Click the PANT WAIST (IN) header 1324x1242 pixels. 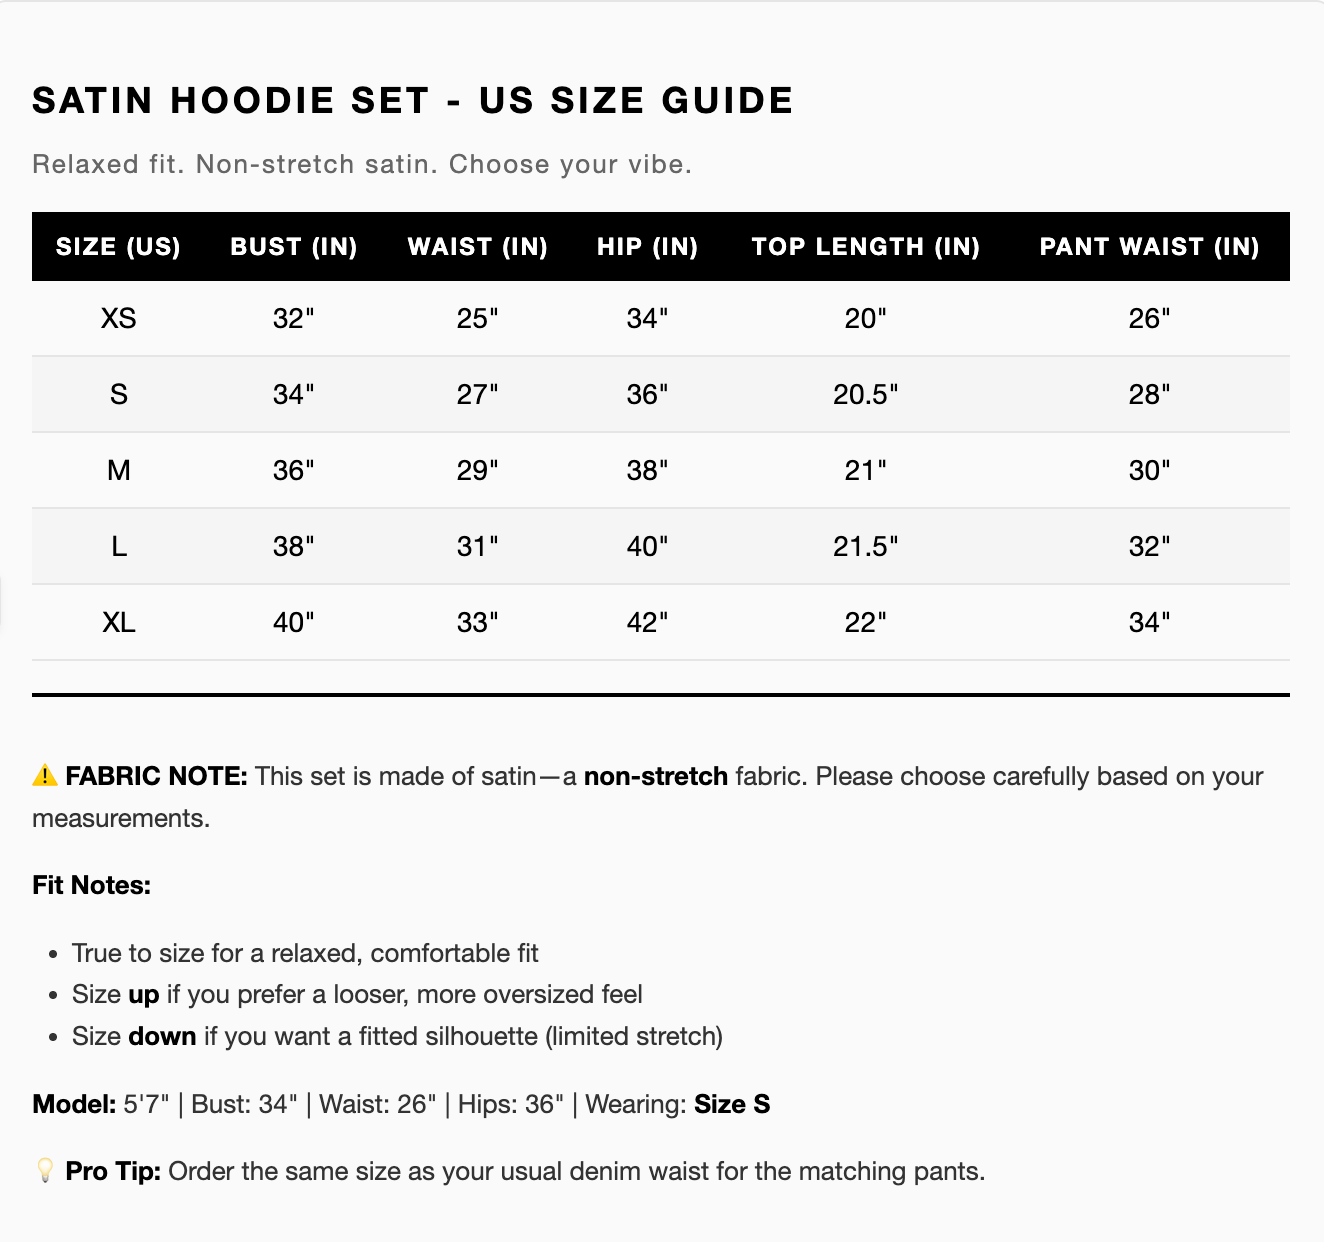click(1149, 247)
